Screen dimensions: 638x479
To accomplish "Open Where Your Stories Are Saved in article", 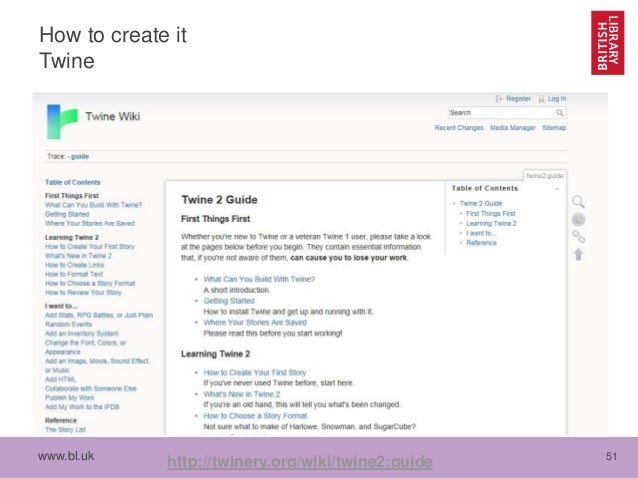I will tap(255, 322).
